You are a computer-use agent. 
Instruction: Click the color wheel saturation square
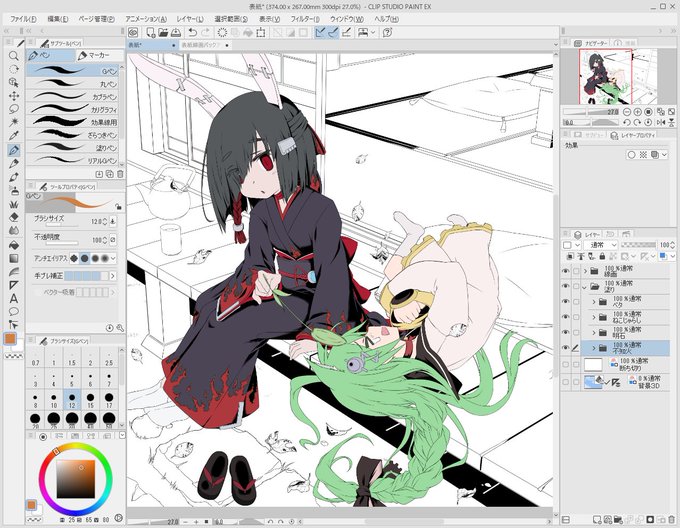(x=75, y=479)
